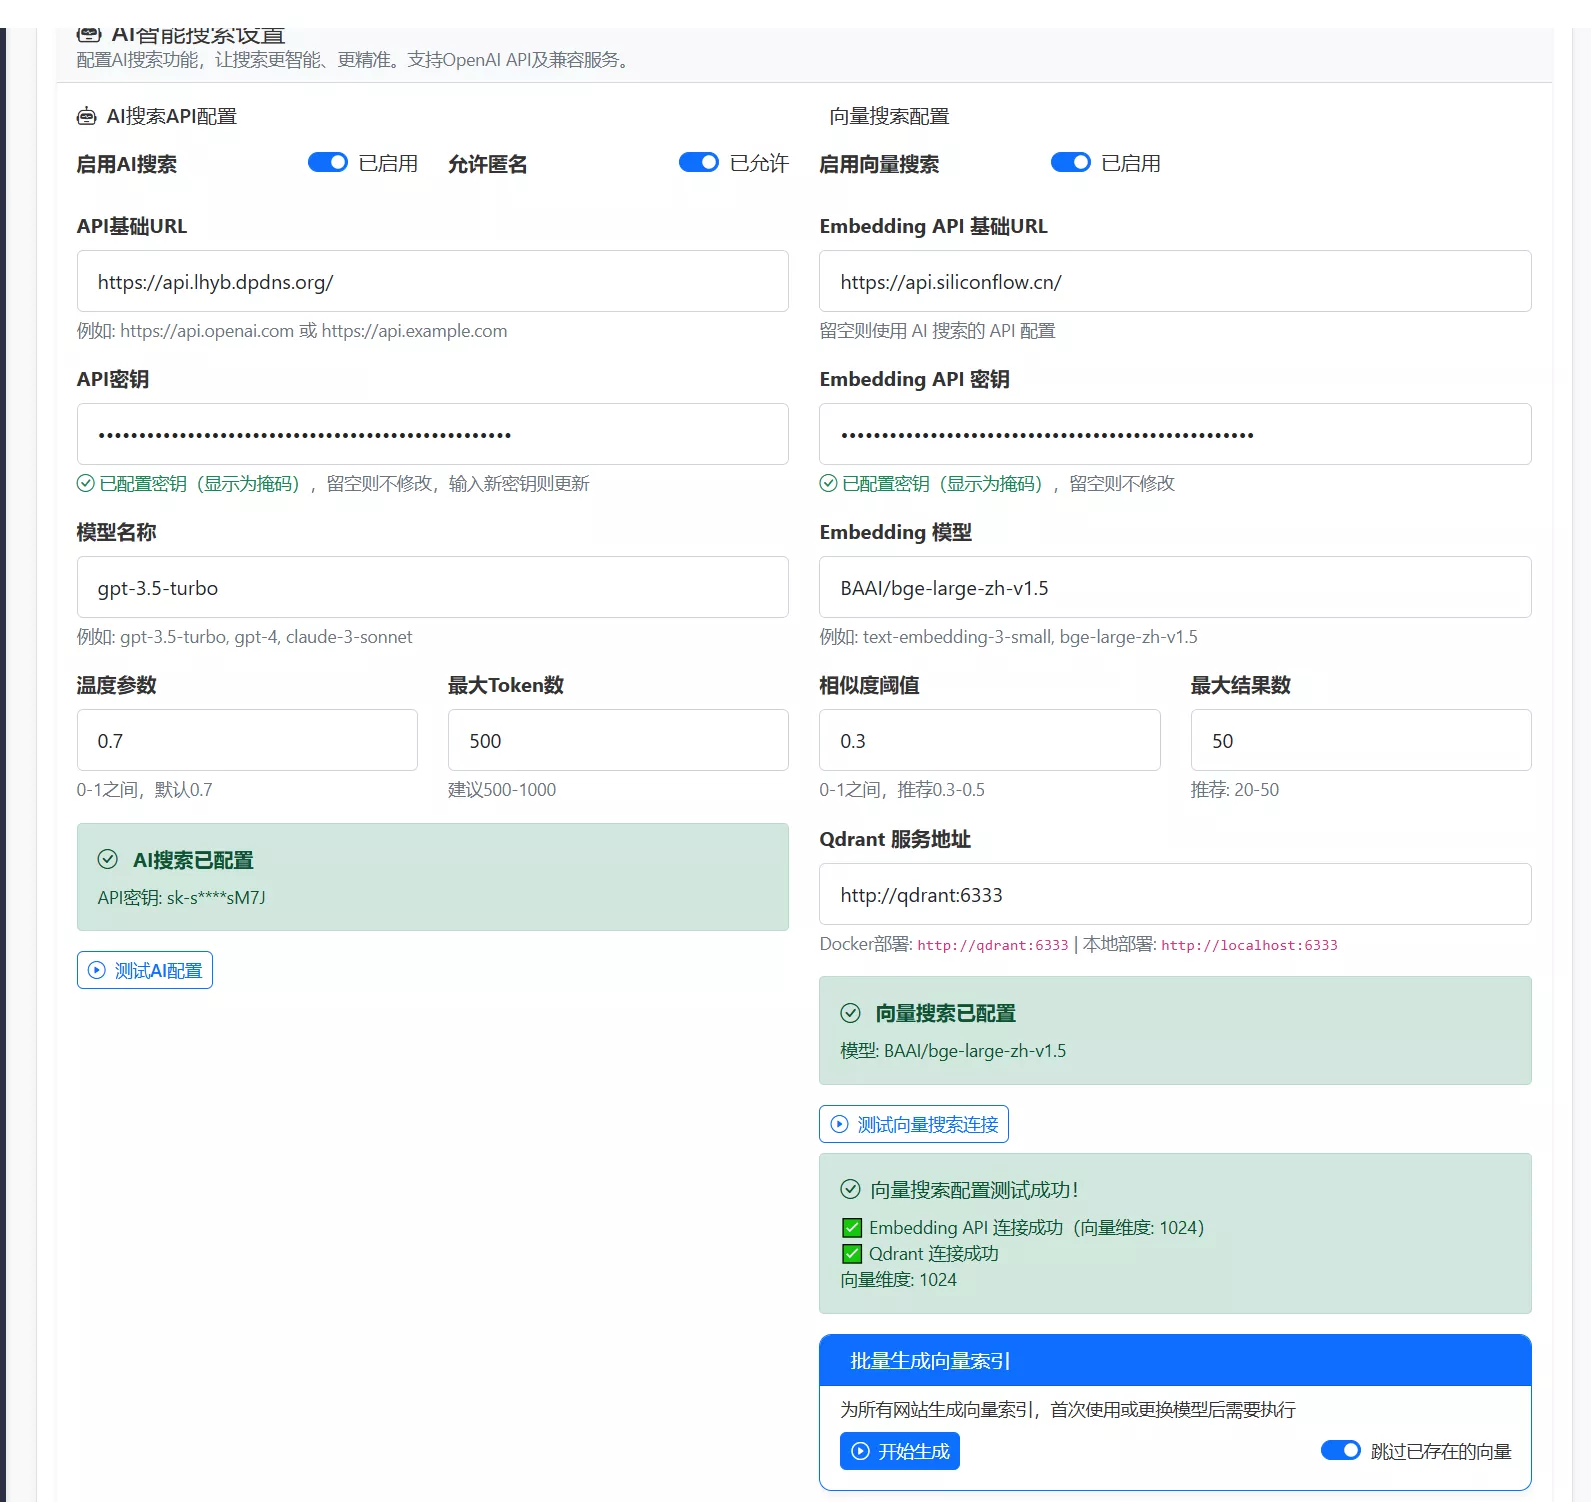
Task: Toggle the 启用向量搜索 switch
Action: pyautogui.click(x=1070, y=163)
